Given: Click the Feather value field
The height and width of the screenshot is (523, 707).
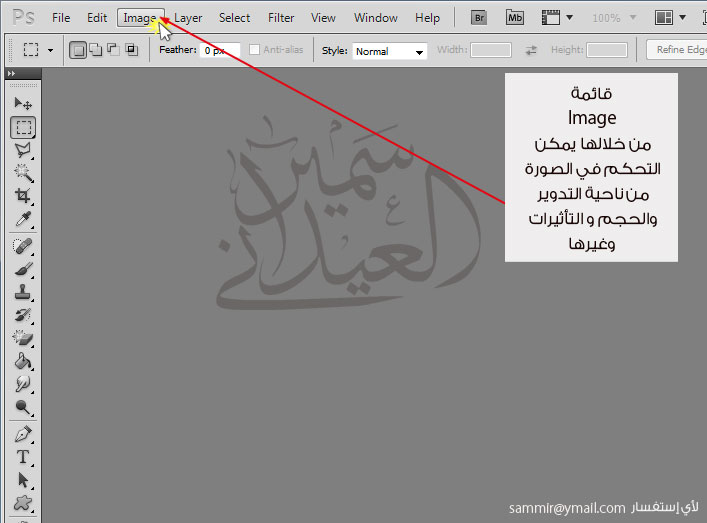Looking at the screenshot, I should (x=220, y=50).
